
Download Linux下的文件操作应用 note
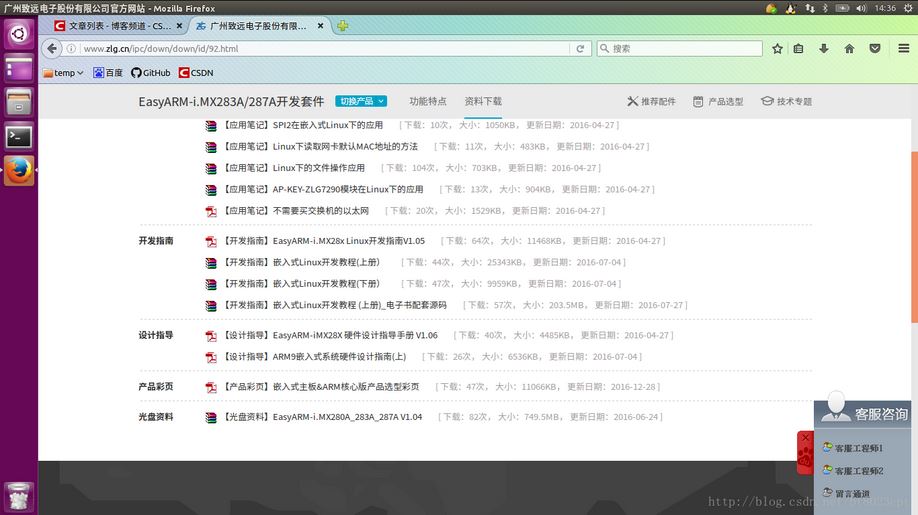point(294,168)
